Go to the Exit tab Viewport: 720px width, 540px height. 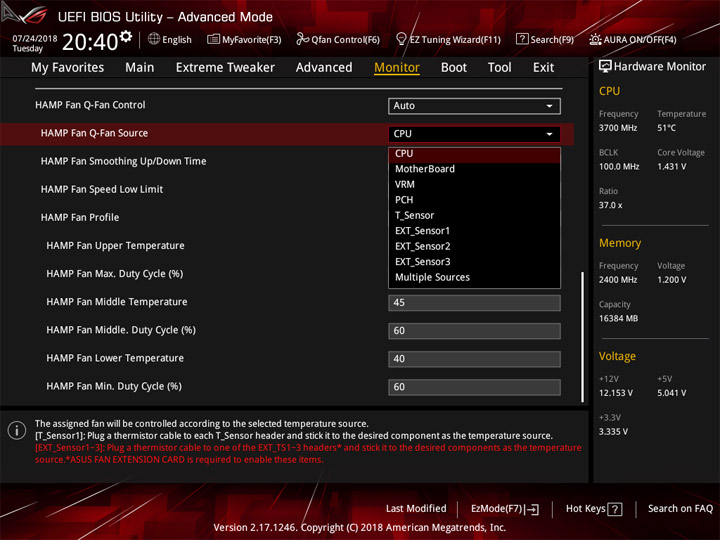(x=543, y=68)
